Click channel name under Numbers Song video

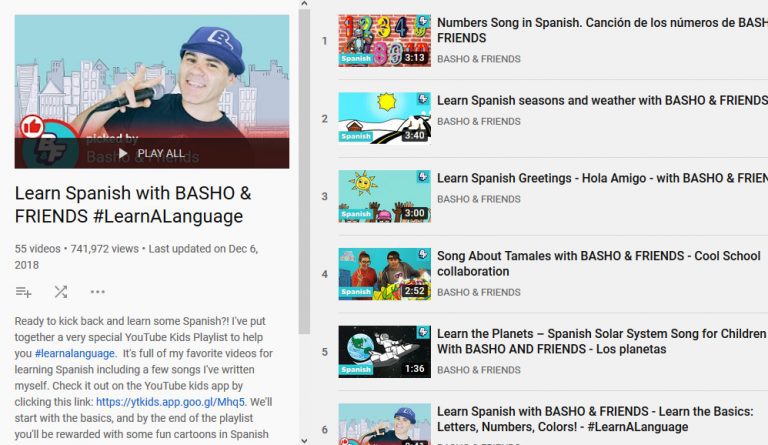pos(478,59)
